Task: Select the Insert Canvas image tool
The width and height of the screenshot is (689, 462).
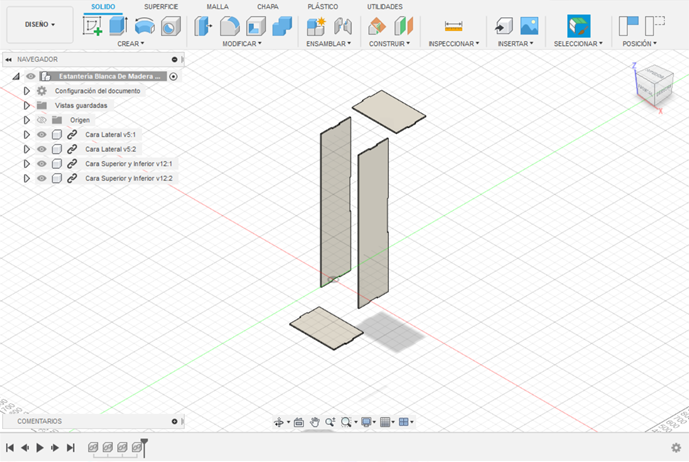Action: 529,26
